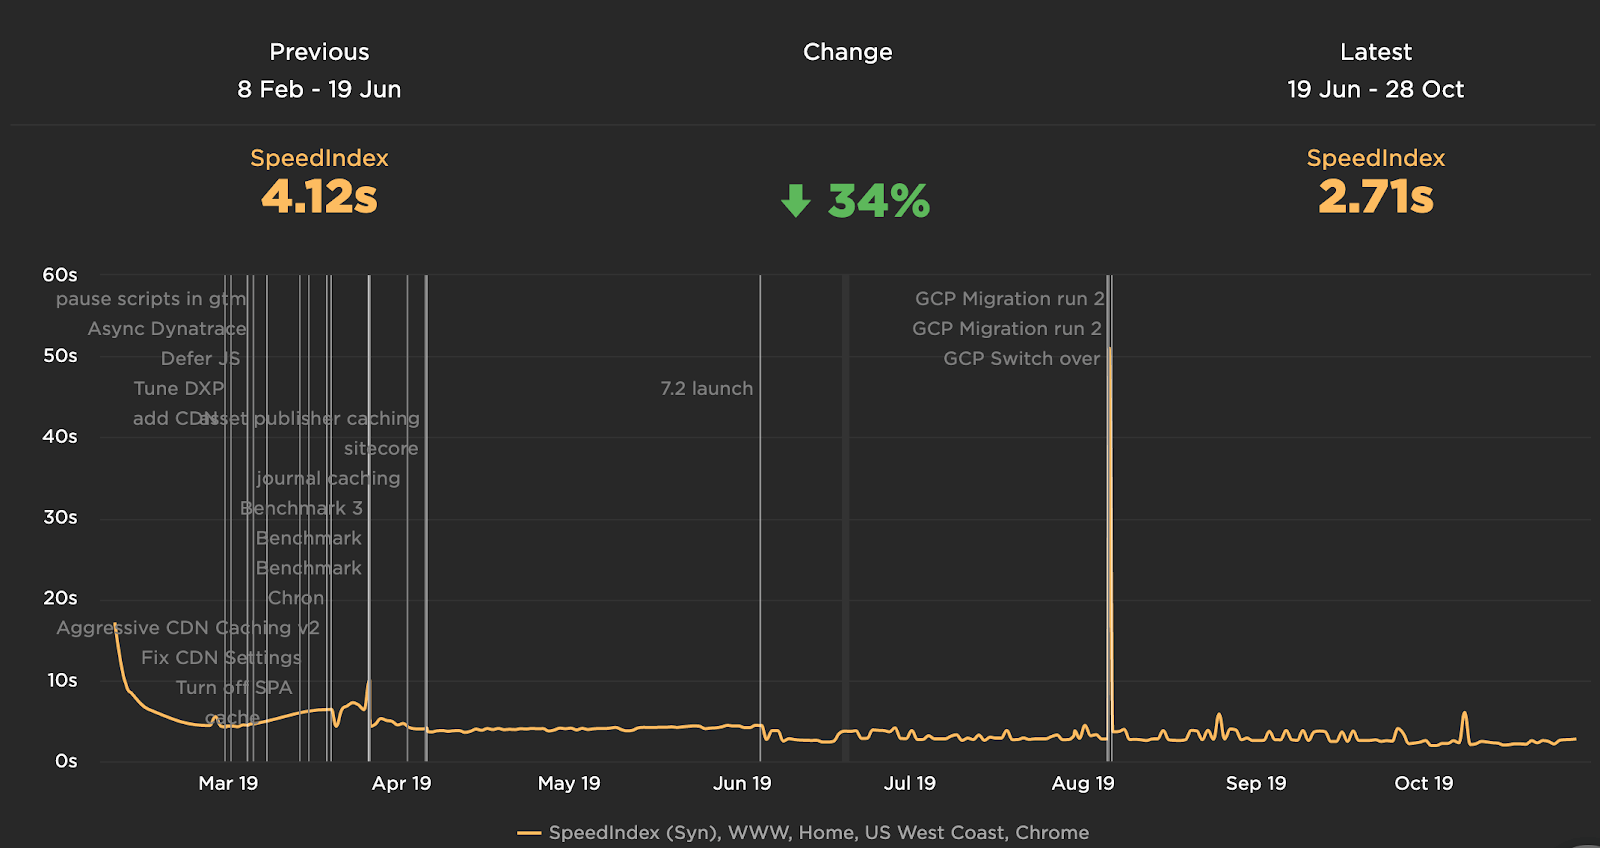Select the journal caching annotation

click(328, 479)
